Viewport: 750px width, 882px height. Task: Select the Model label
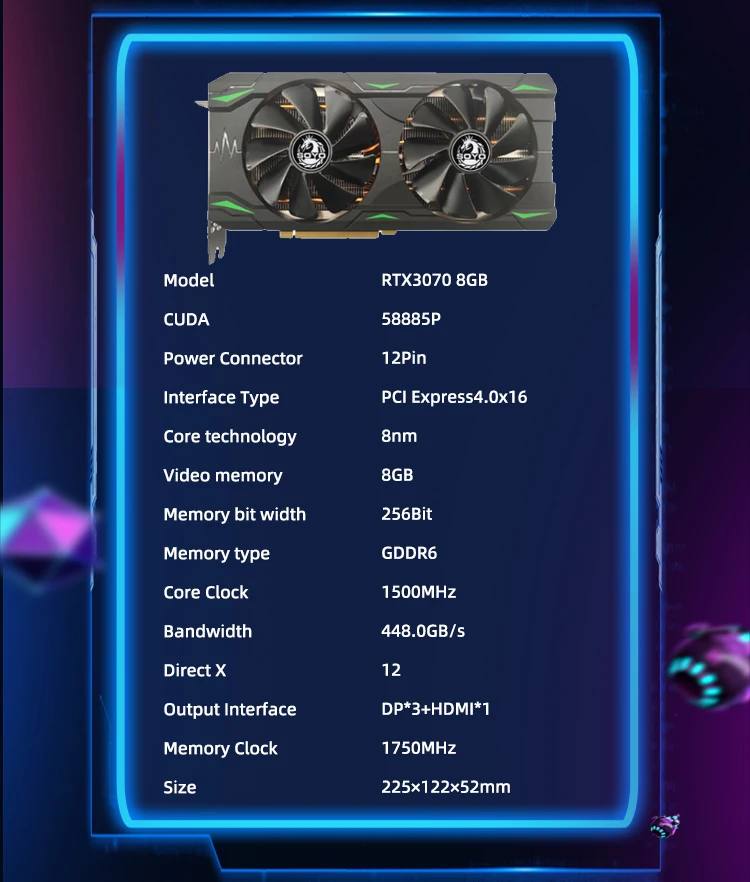pos(188,281)
